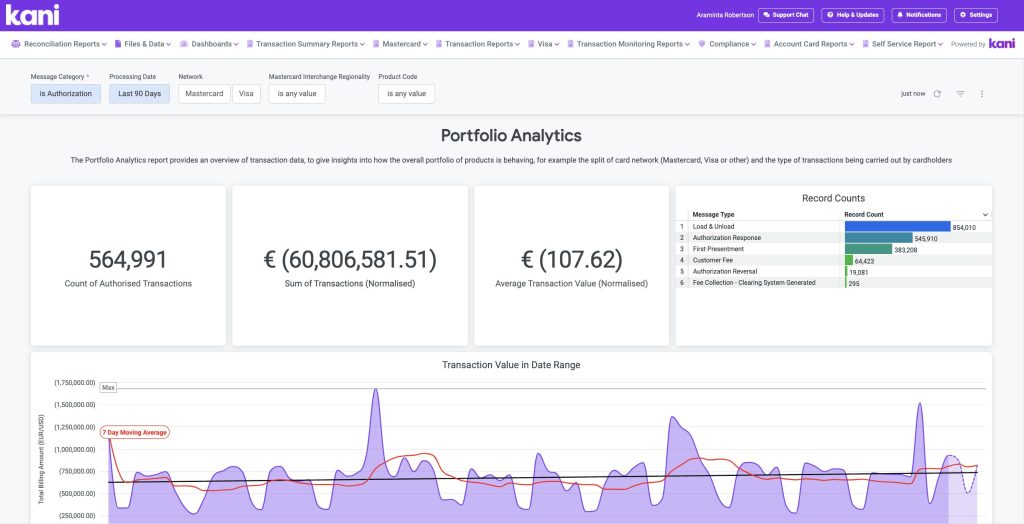The image size is (1024, 524).
Task: Click the blue Load & Unload bar
Action: pyautogui.click(x=897, y=227)
